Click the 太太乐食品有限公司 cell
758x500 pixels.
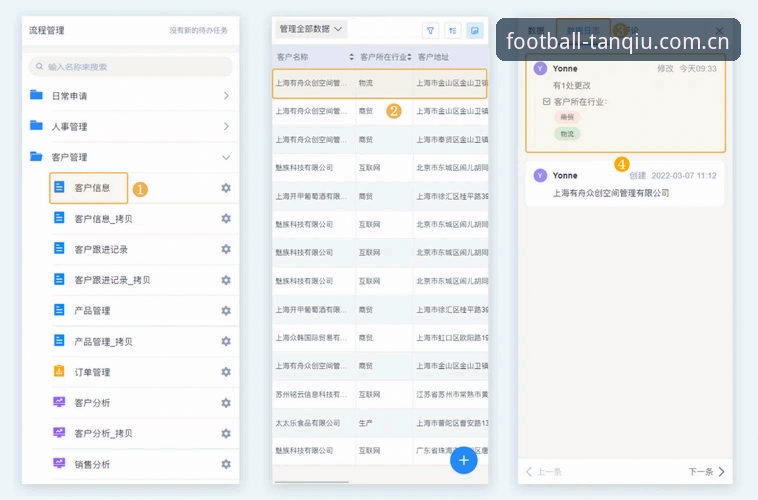pos(308,423)
